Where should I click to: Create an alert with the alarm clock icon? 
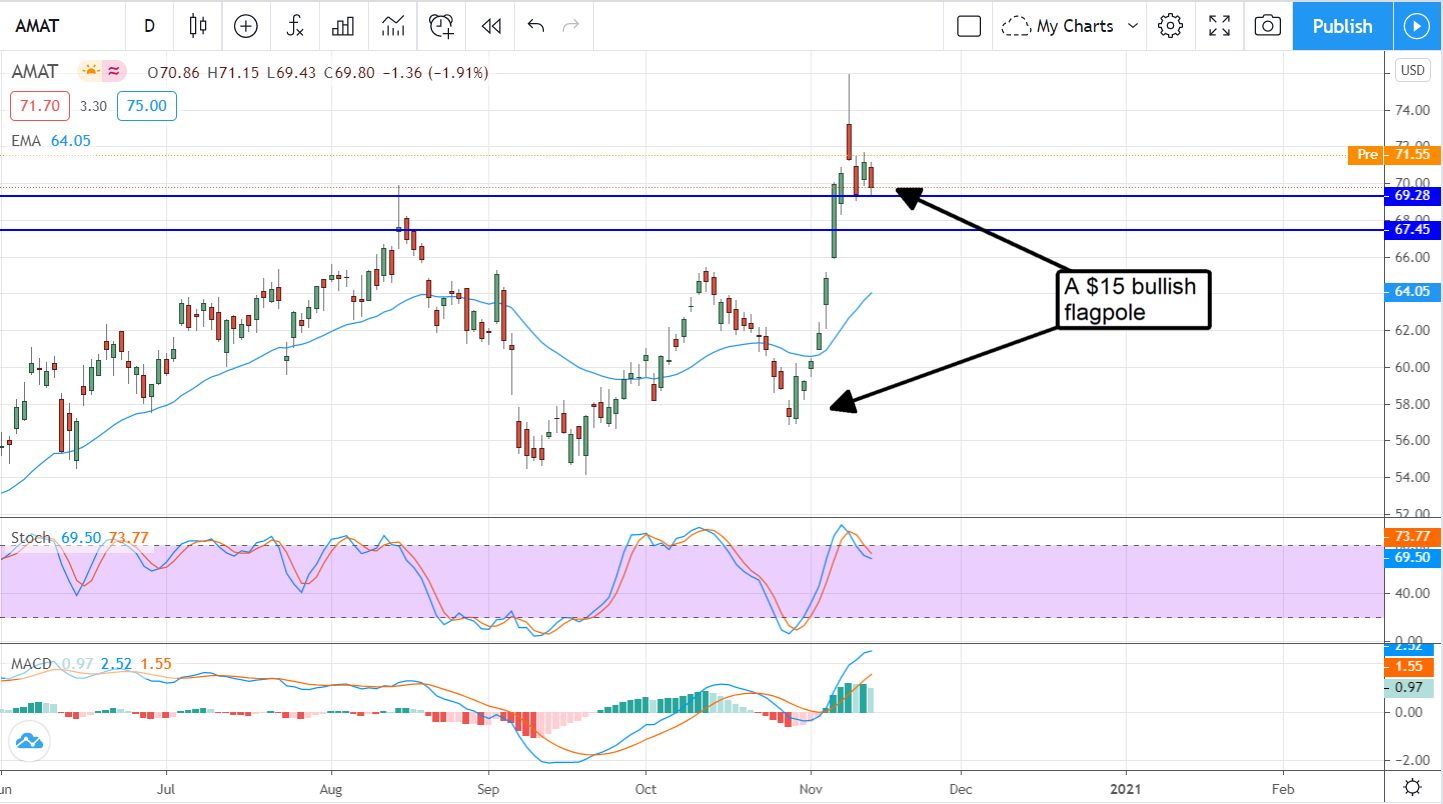[x=442, y=26]
